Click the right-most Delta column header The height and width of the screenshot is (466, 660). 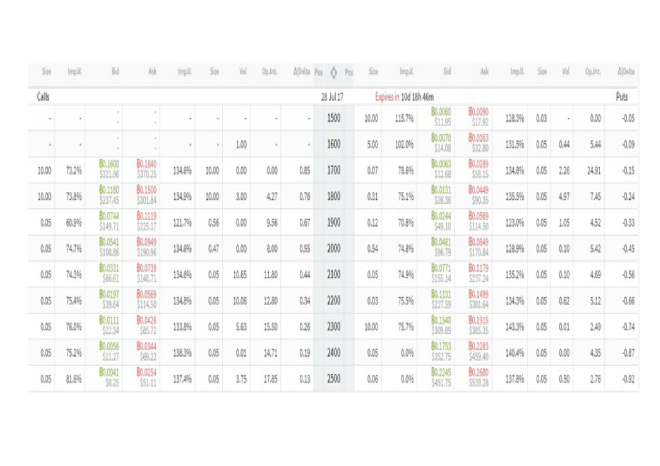click(626, 71)
